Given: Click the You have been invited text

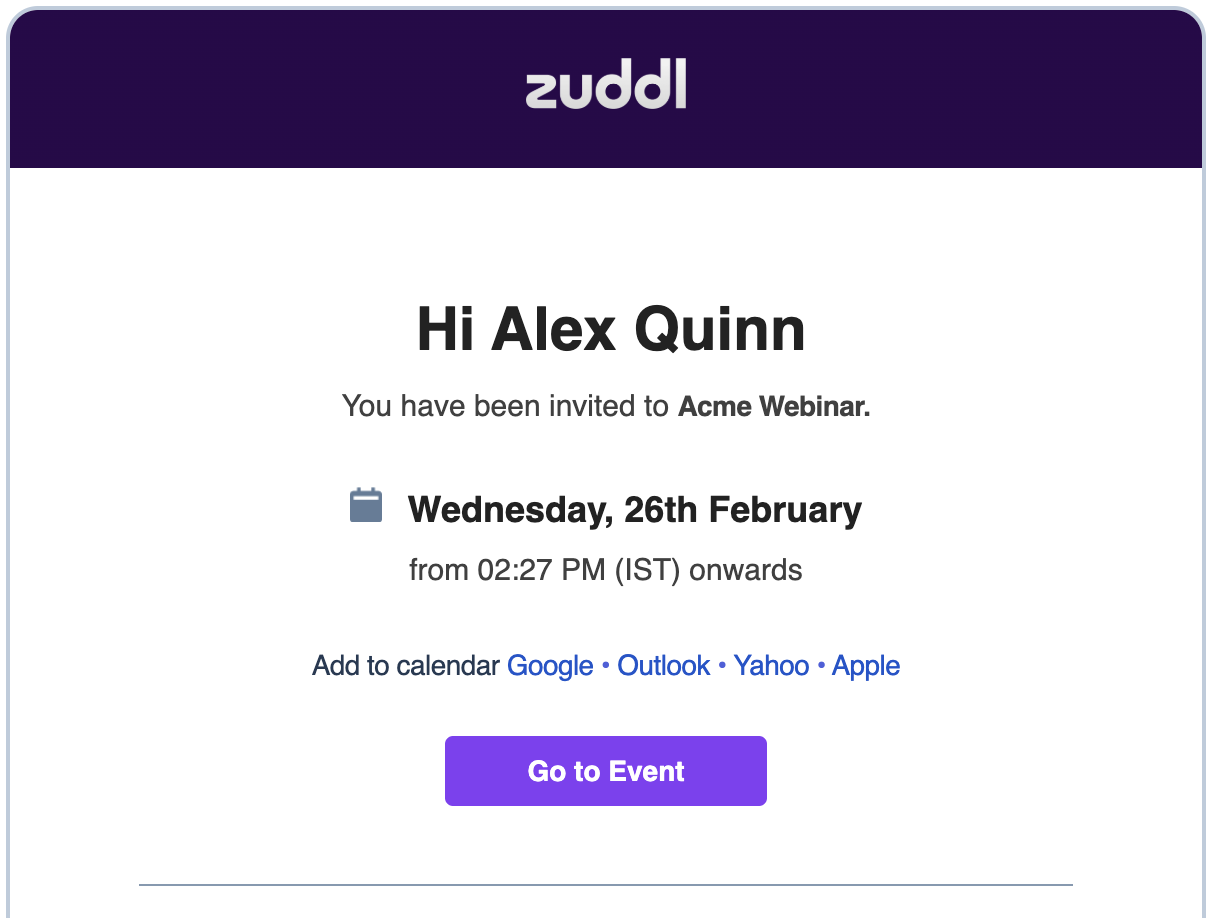Looking at the screenshot, I should 505,407.
